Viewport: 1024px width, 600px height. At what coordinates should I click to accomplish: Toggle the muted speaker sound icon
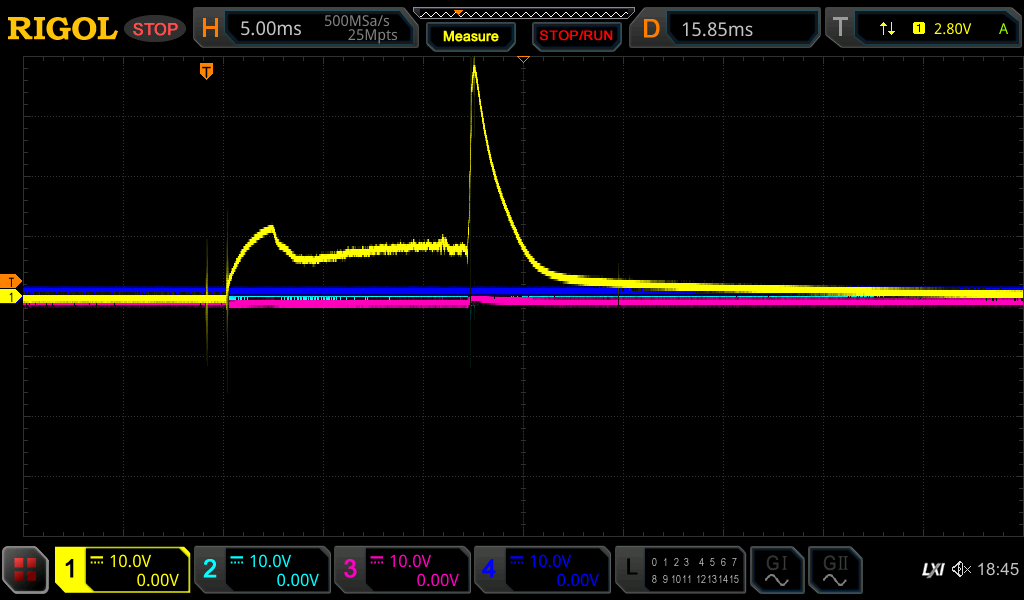pos(961,570)
